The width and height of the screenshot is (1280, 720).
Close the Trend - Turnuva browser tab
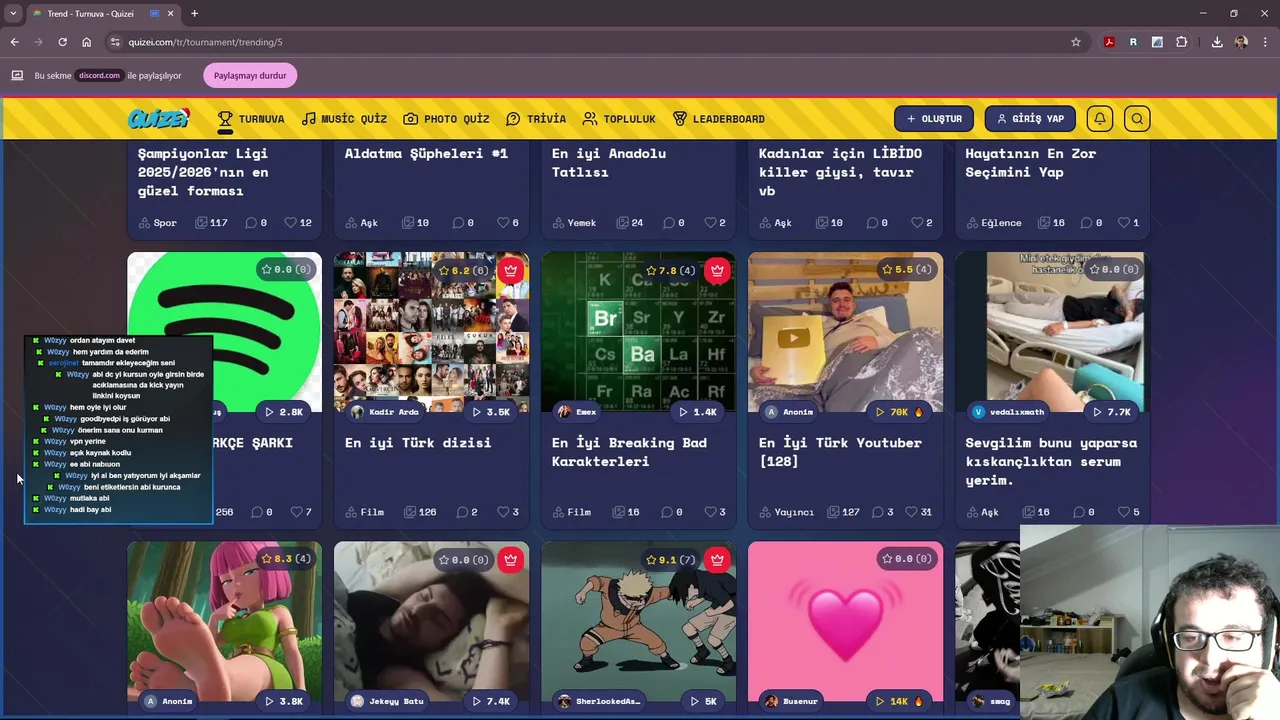tap(170, 14)
